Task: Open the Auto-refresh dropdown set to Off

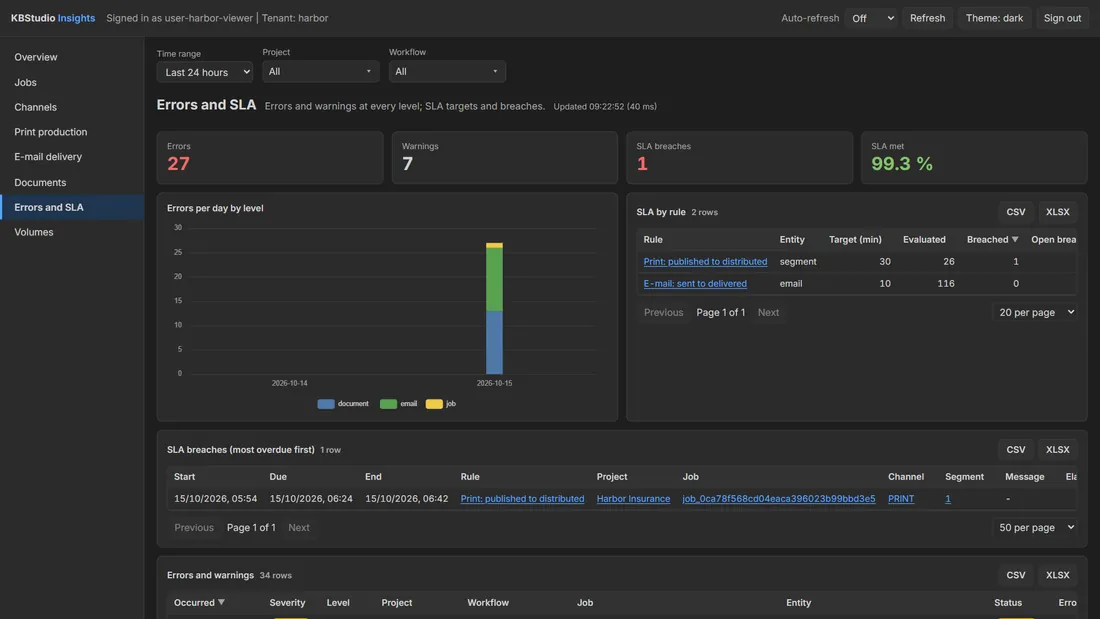Action: 871,18
